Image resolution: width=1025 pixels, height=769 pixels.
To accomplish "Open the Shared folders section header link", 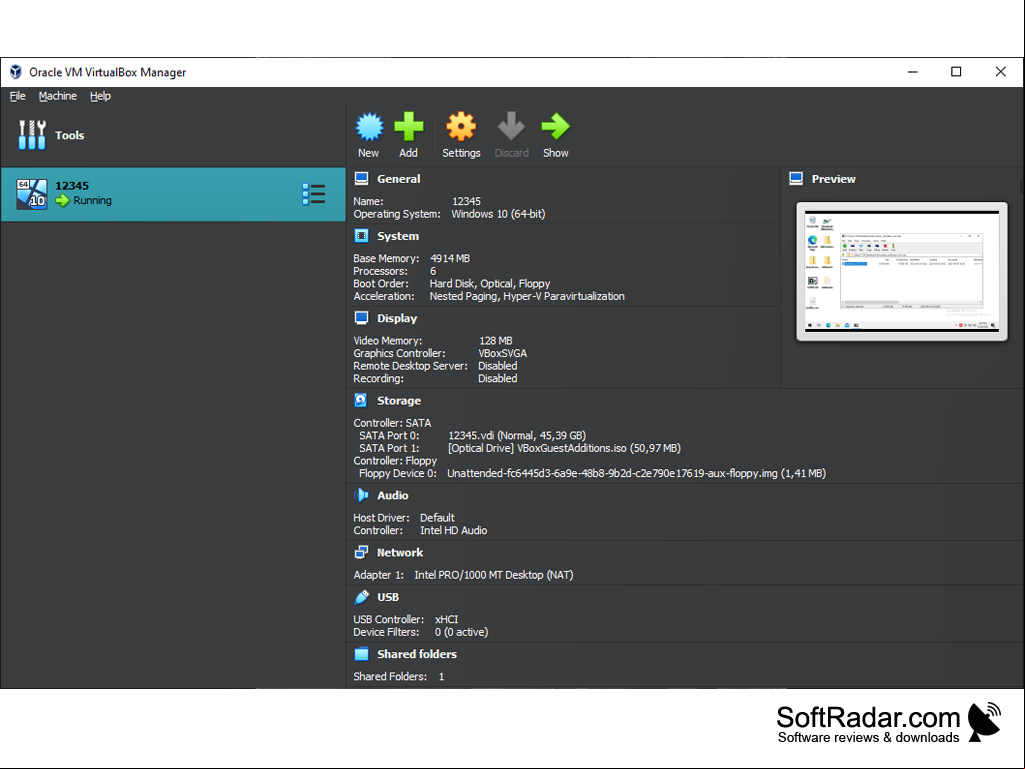I will (x=417, y=654).
